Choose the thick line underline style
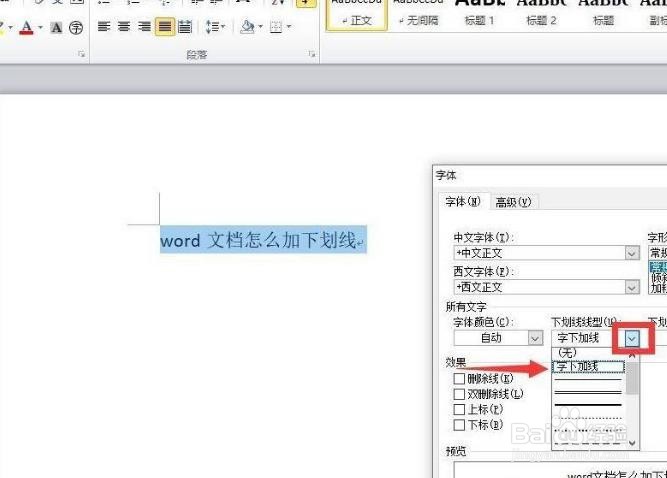 pyautogui.click(x=589, y=405)
